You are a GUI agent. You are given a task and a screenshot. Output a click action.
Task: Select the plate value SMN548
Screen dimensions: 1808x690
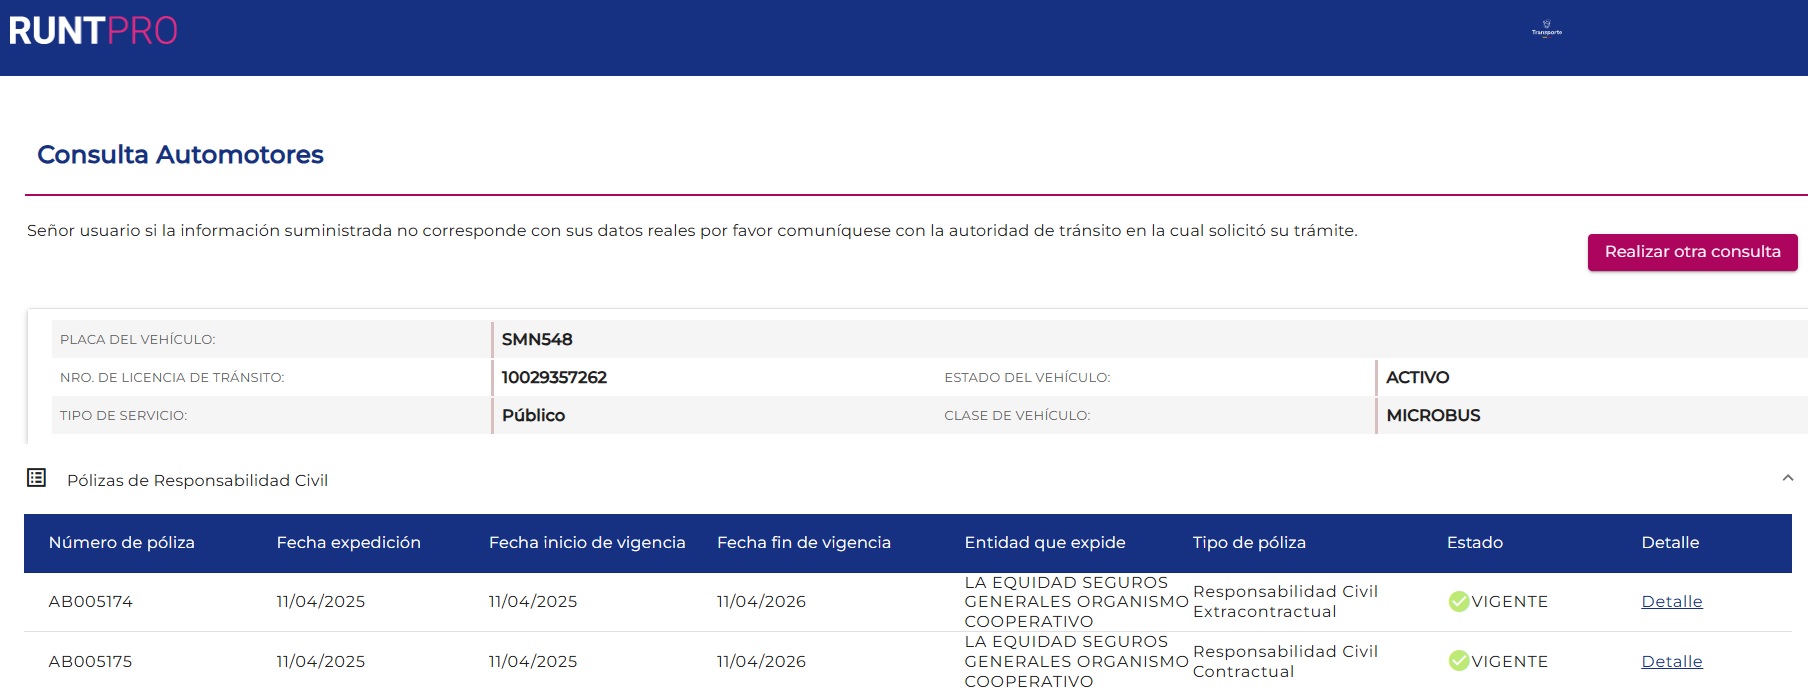click(537, 339)
